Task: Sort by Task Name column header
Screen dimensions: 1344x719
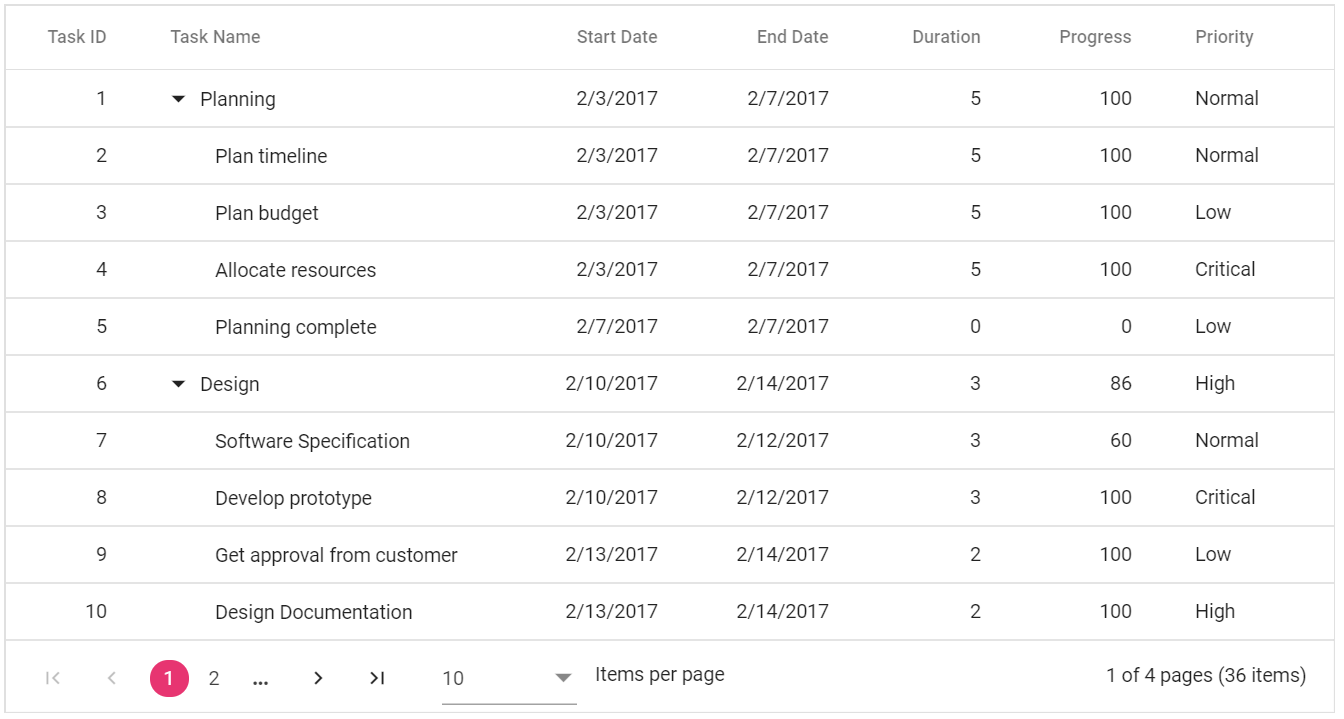Action: [x=215, y=37]
